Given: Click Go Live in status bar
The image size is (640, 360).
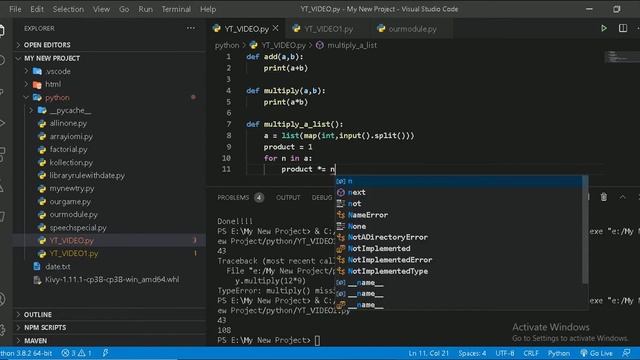Looking at the screenshot, I should 597,353.
